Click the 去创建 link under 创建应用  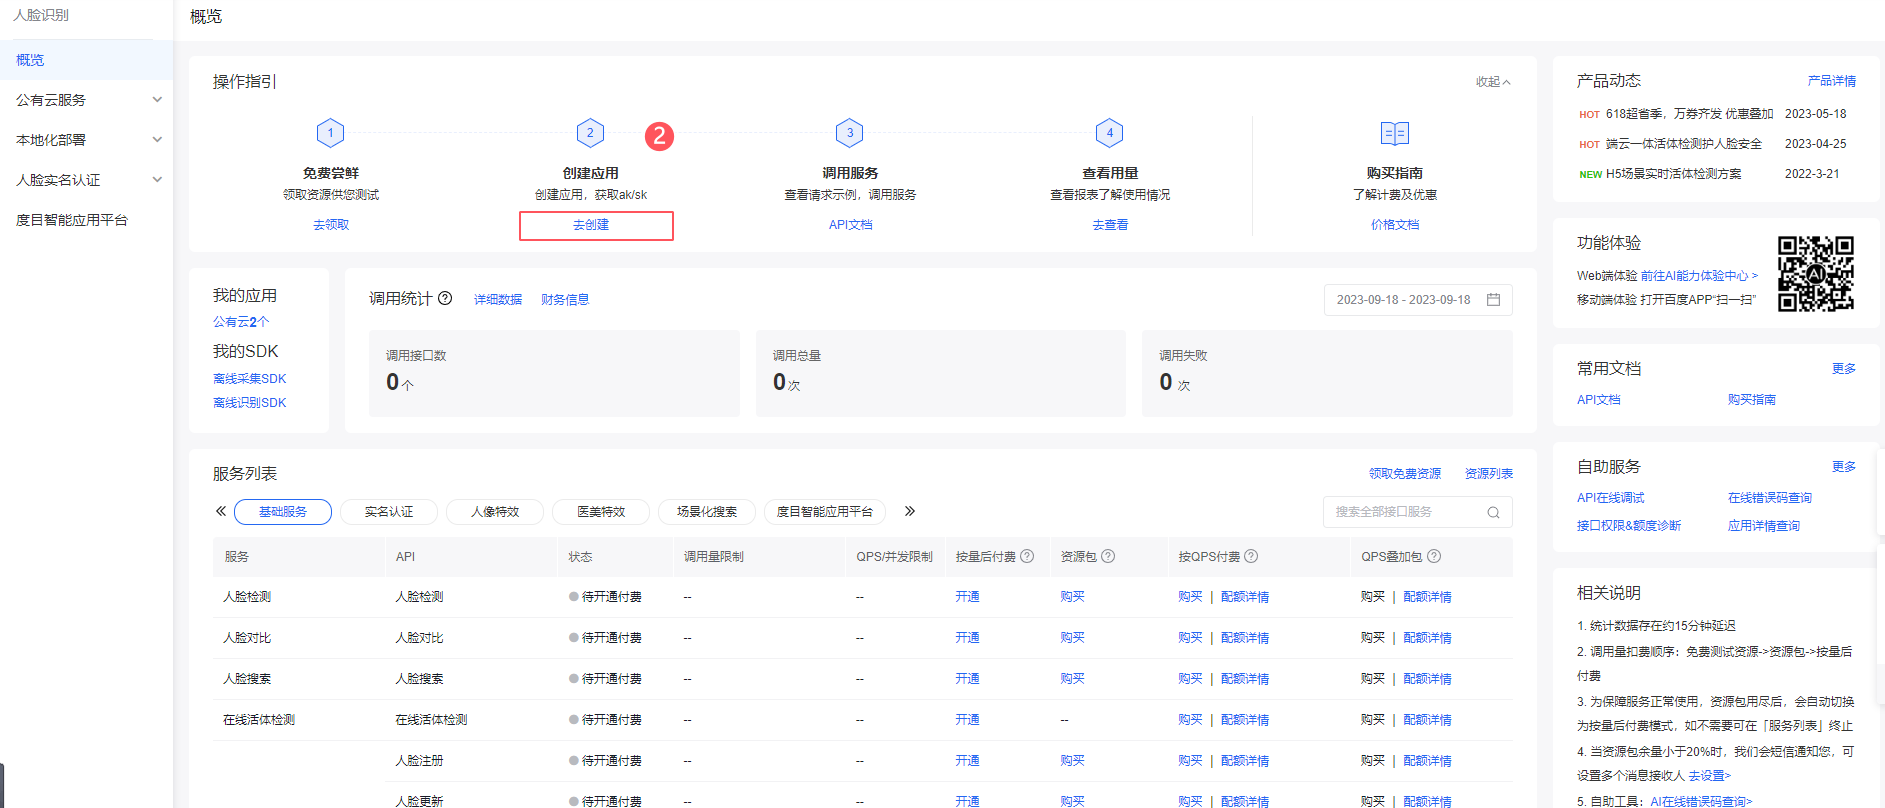(591, 225)
